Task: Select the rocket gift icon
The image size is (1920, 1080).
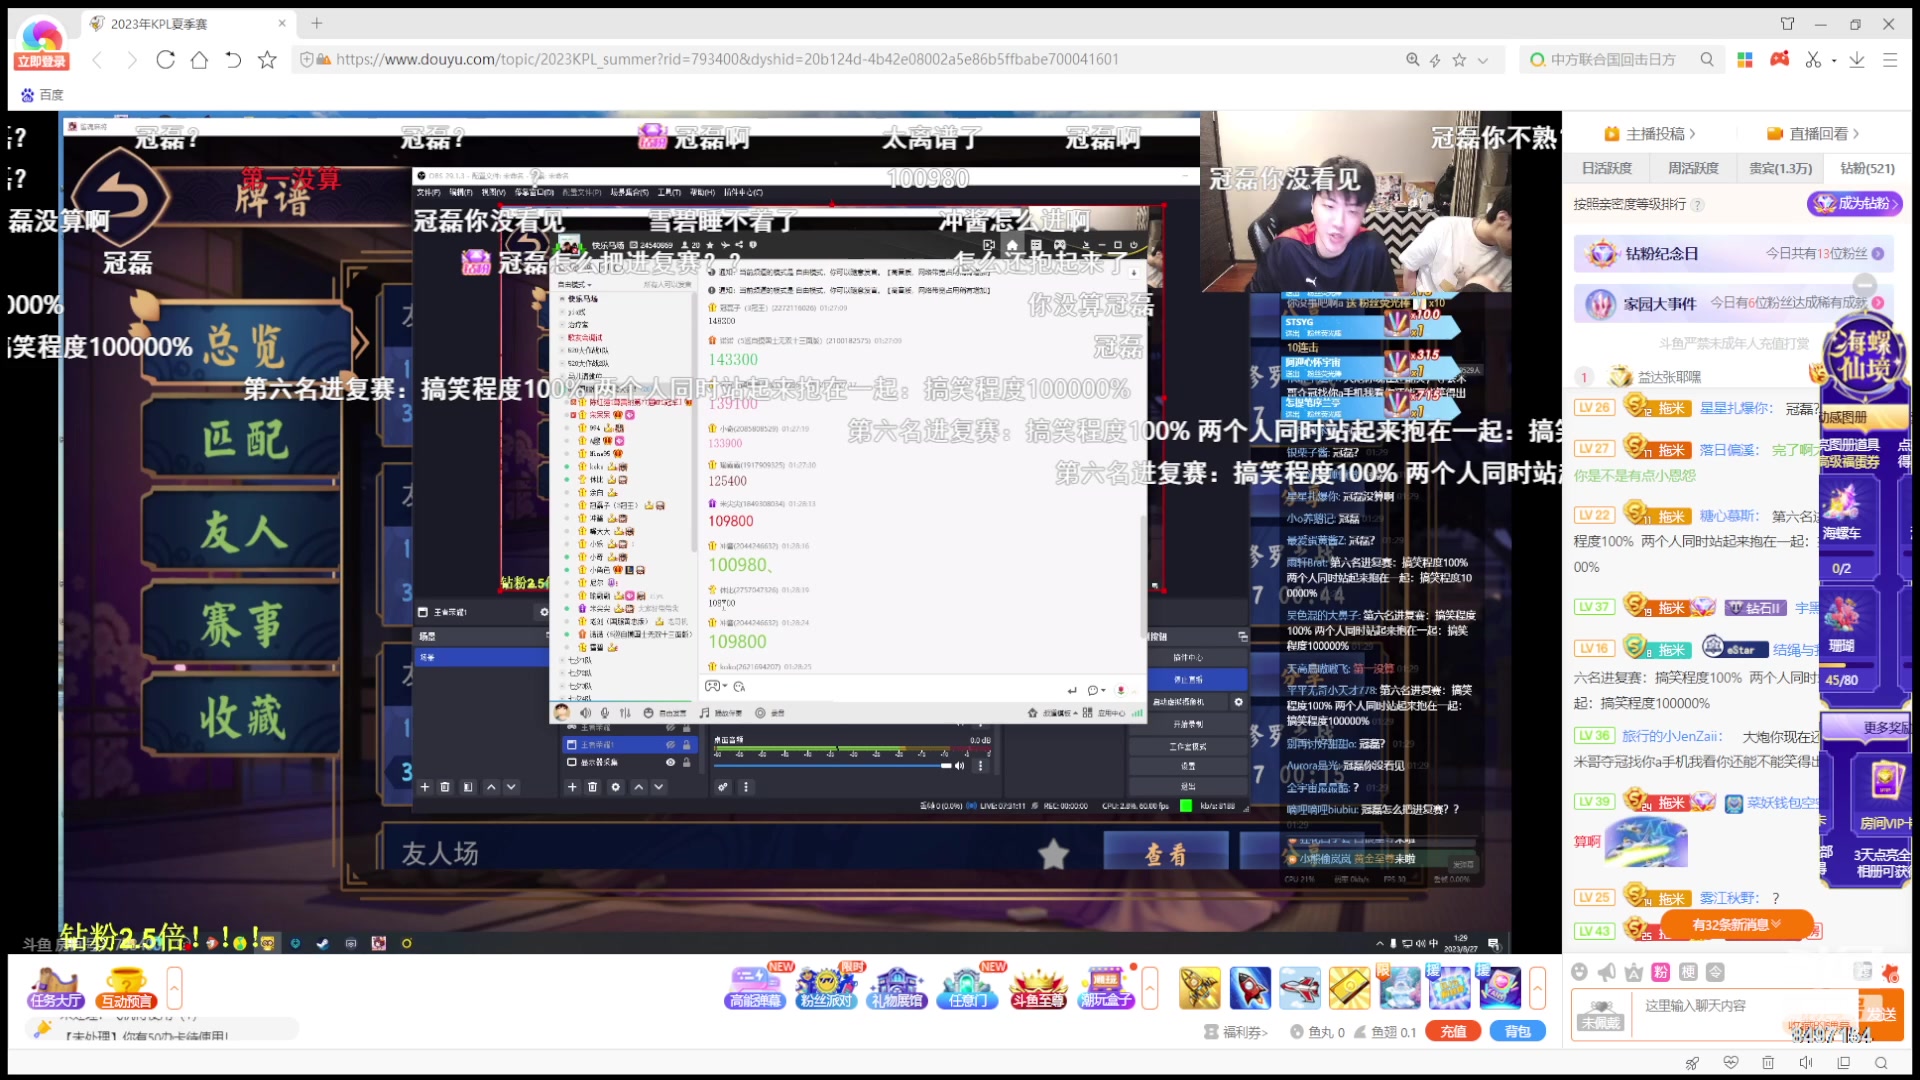Action: pos(1249,988)
